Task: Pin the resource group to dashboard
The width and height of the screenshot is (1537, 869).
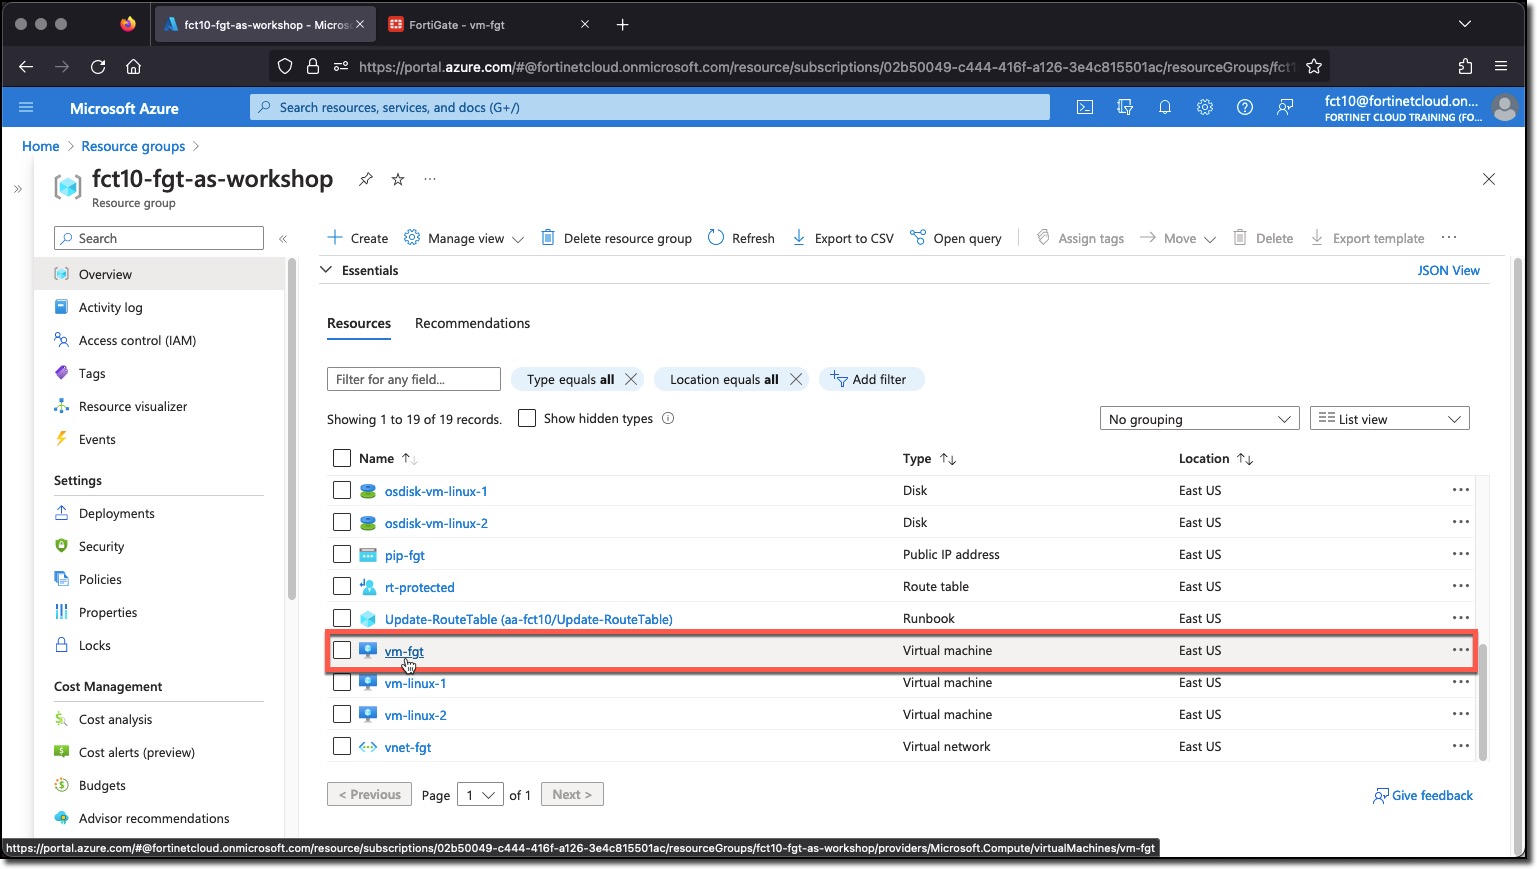Action: [x=366, y=179]
